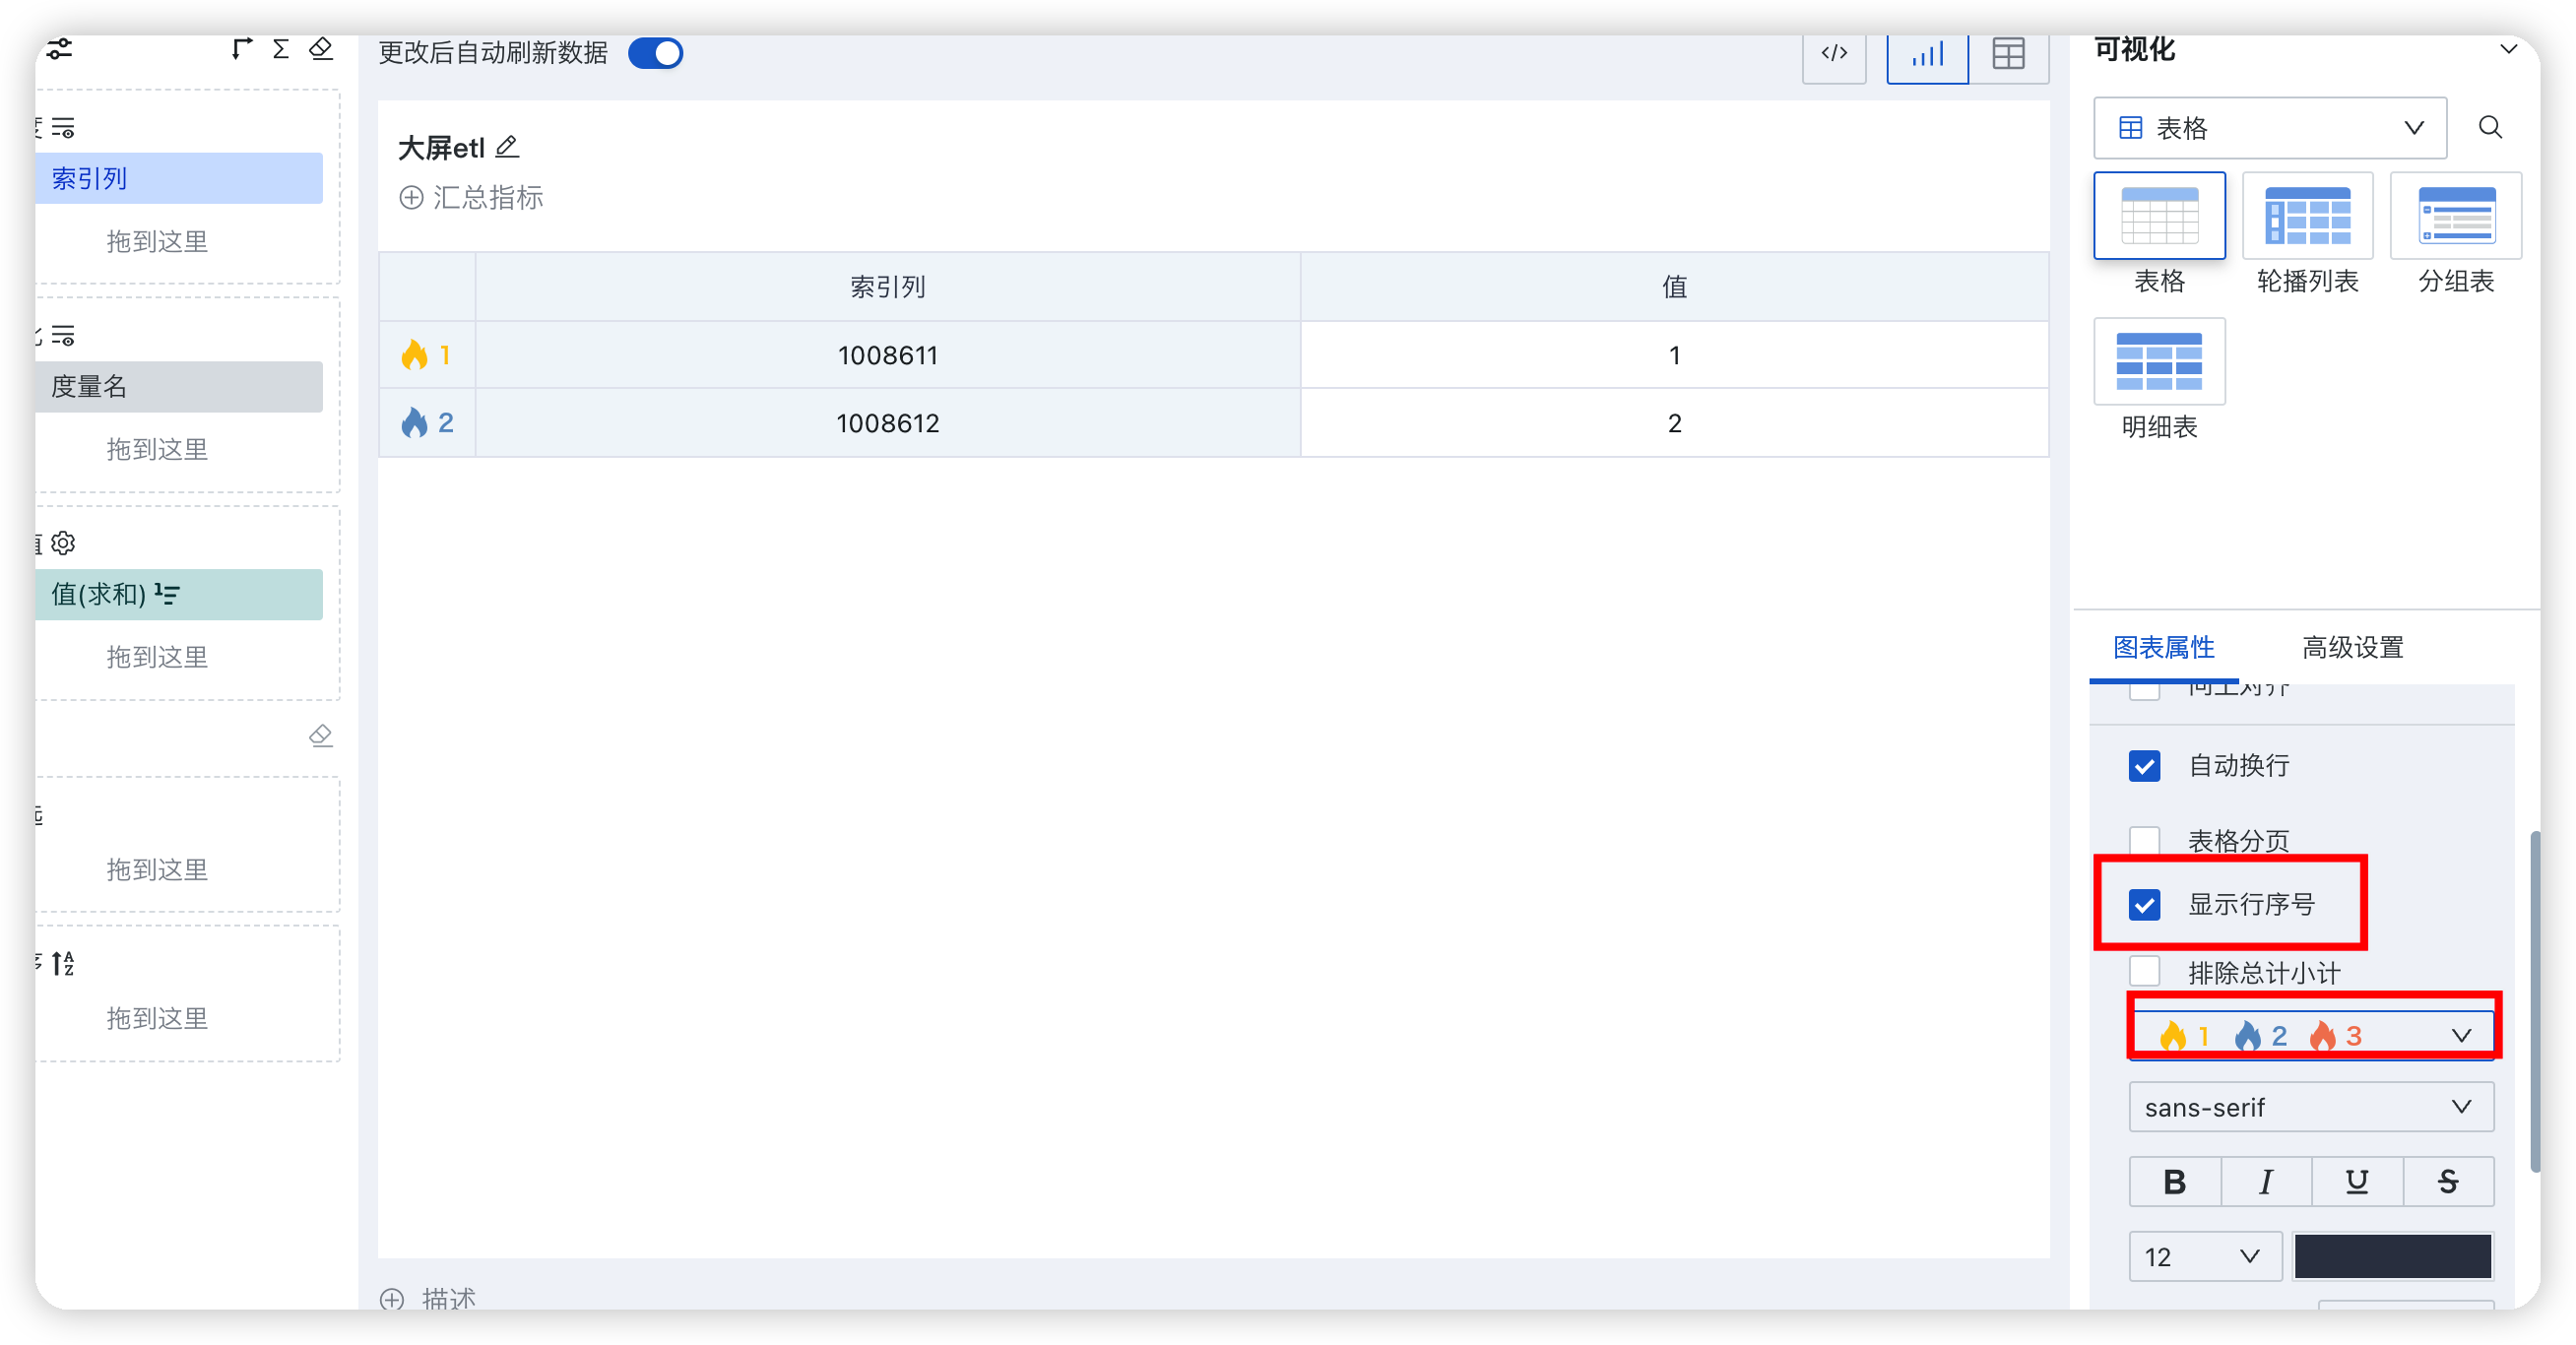2576x1345 pixels.
Task: Select the 分组表 chart type thumbnail
Action: point(2456,215)
